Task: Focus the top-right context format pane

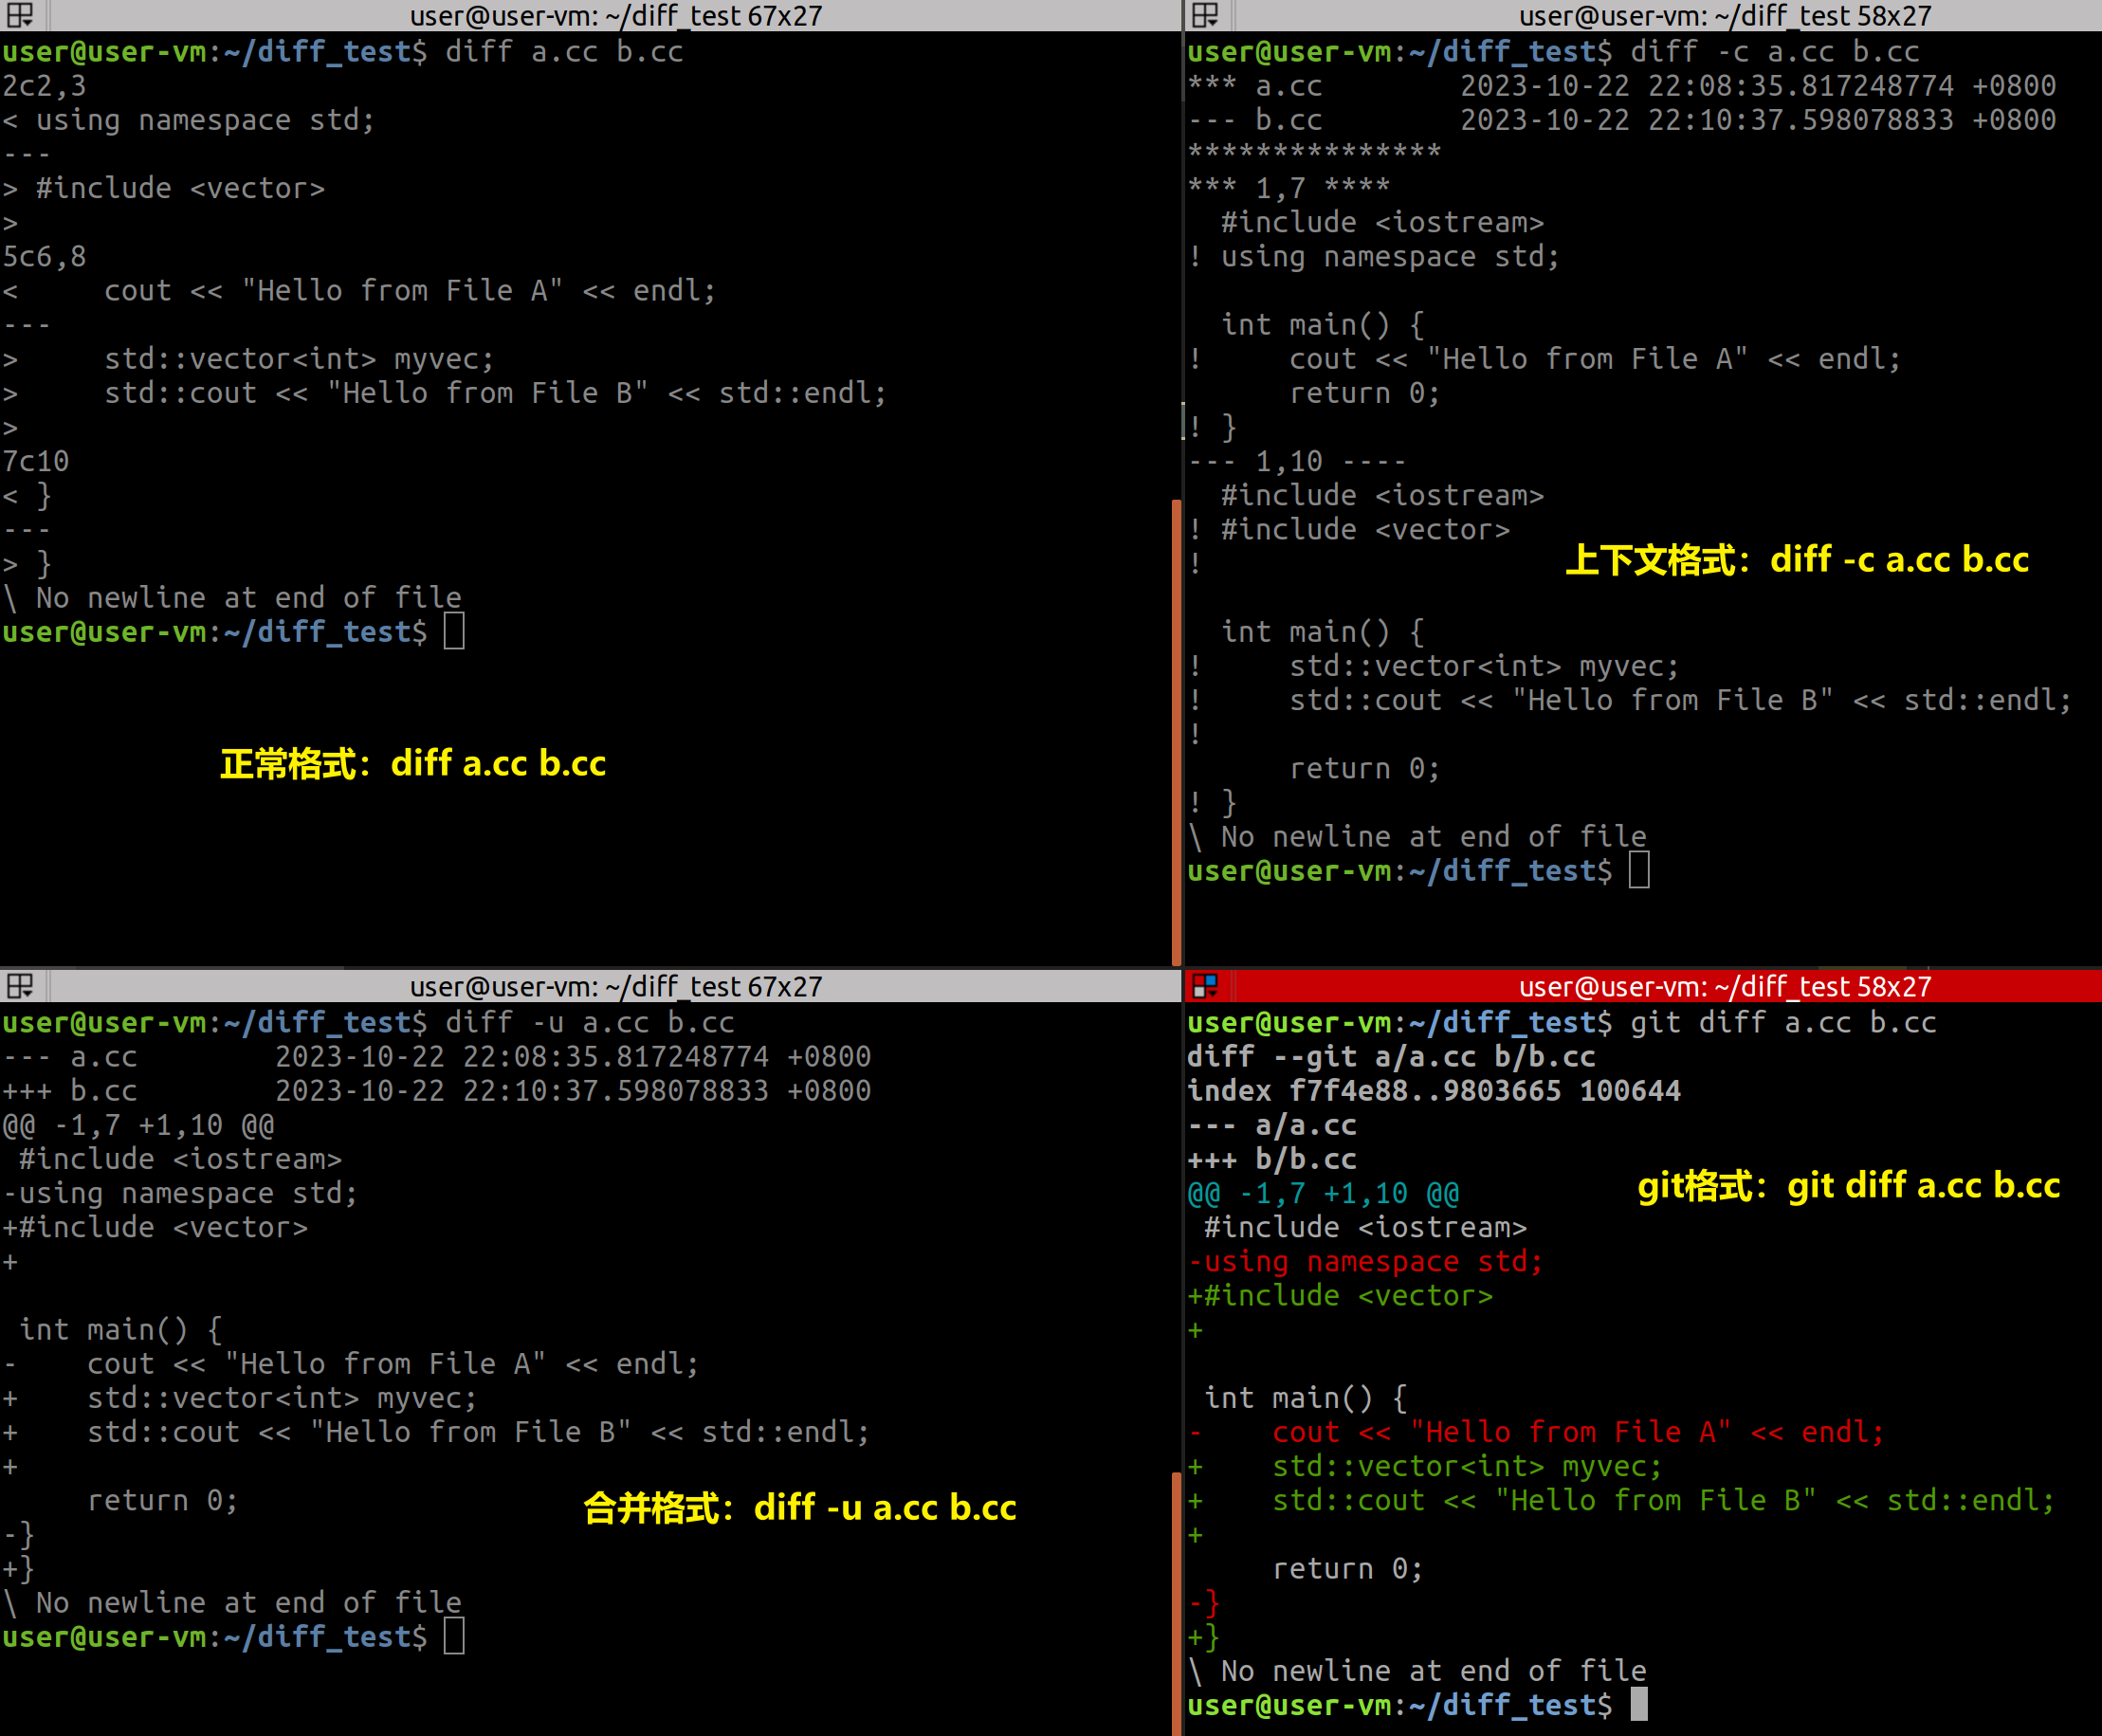Action: click(1720, 15)
